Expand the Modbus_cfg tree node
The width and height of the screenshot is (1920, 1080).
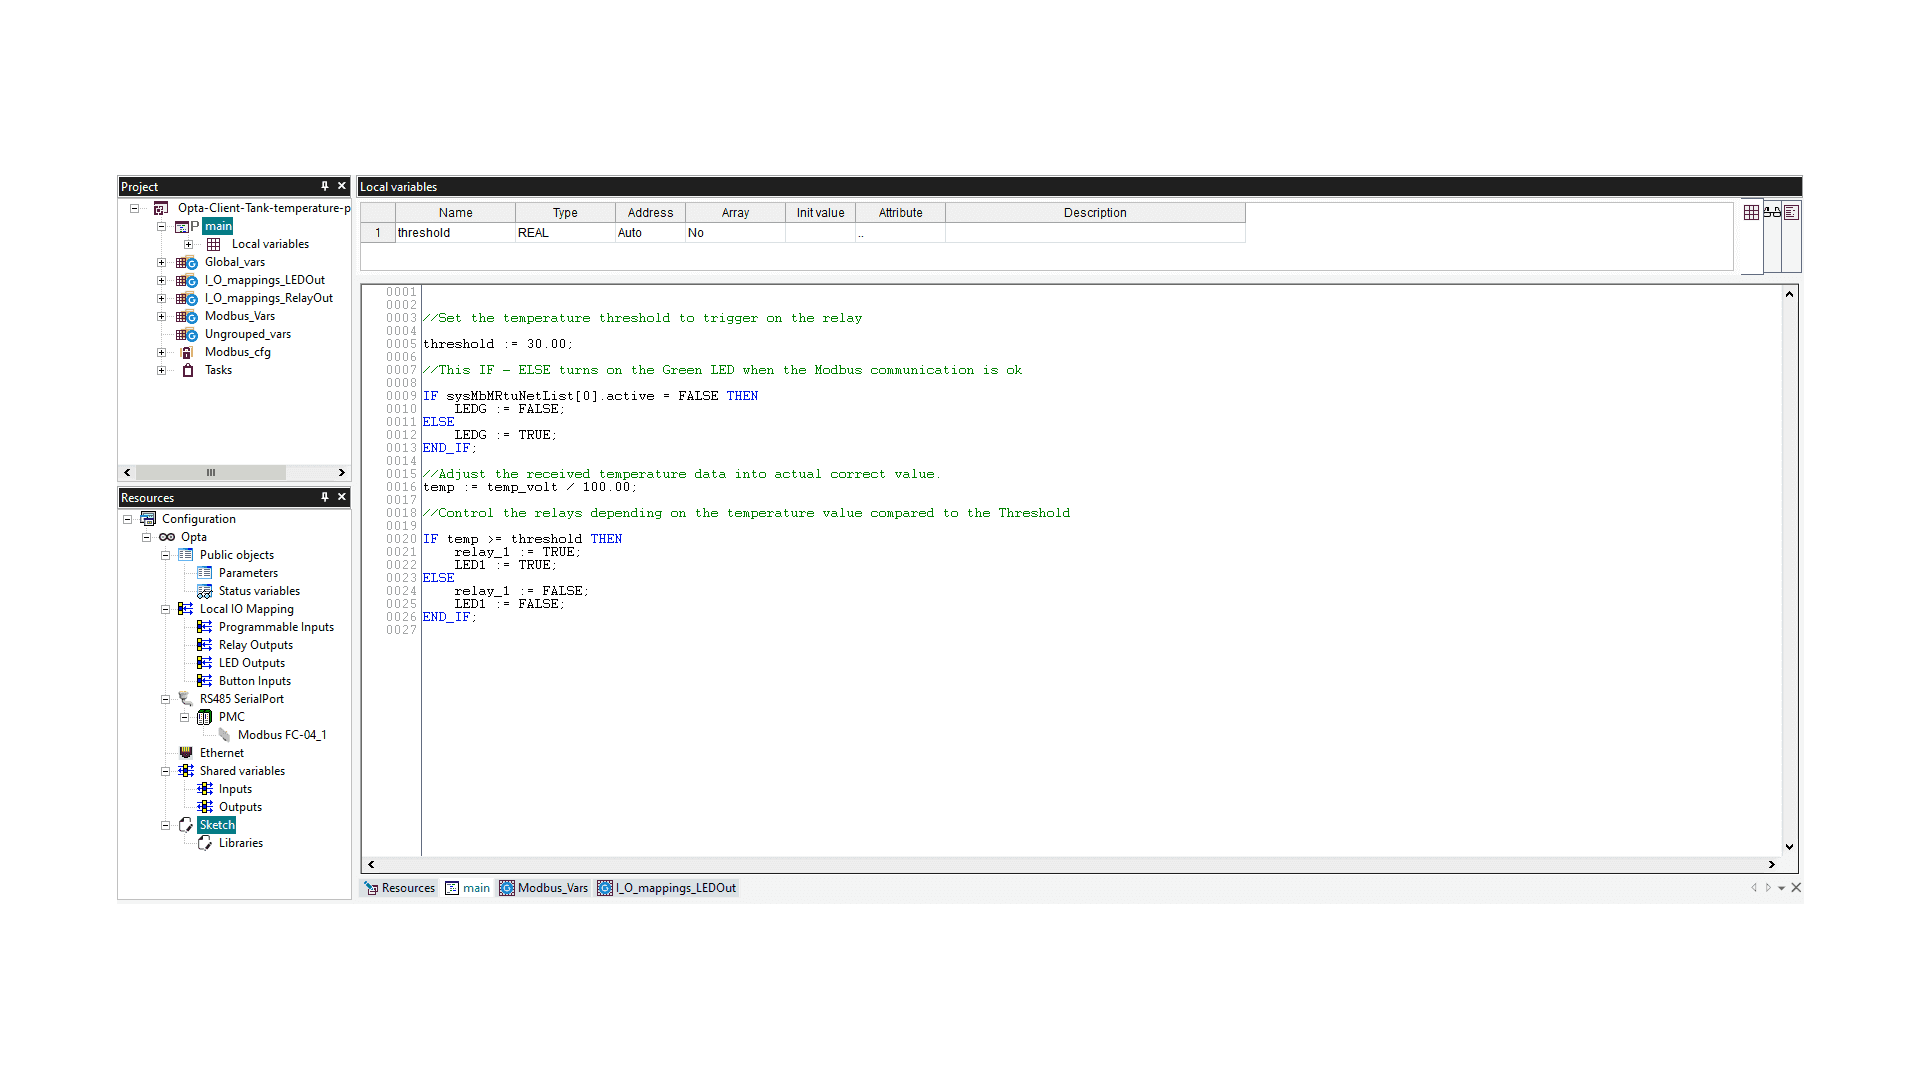pyautogui.click(x=161, y=352)
